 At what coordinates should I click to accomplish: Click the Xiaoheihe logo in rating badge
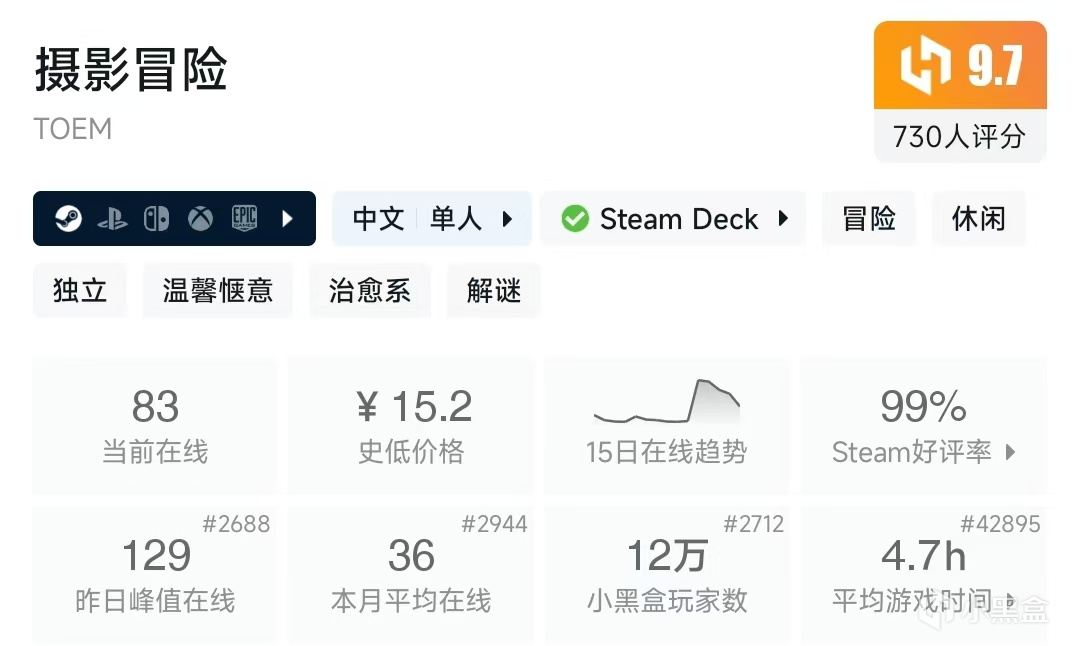click(924, 66)
